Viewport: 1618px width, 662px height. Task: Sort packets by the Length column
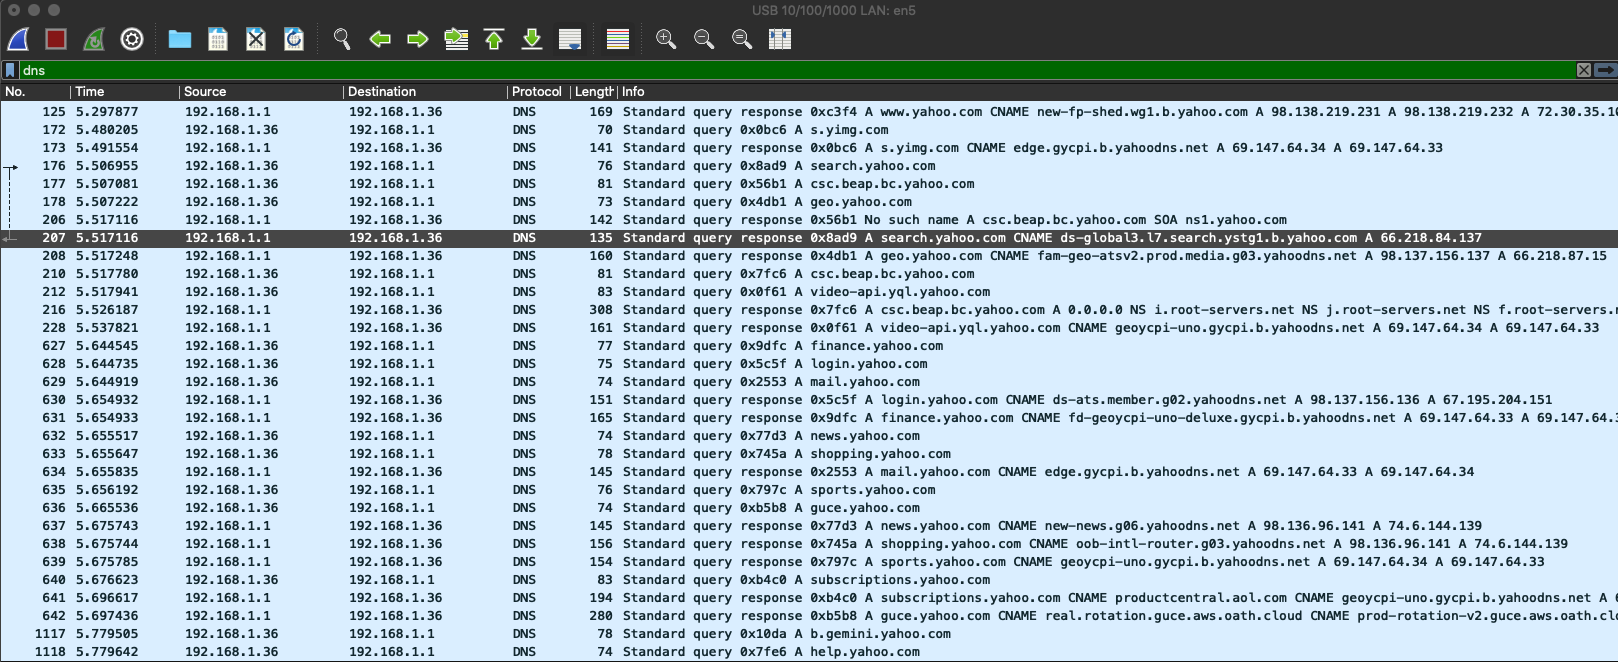point(594,91)
